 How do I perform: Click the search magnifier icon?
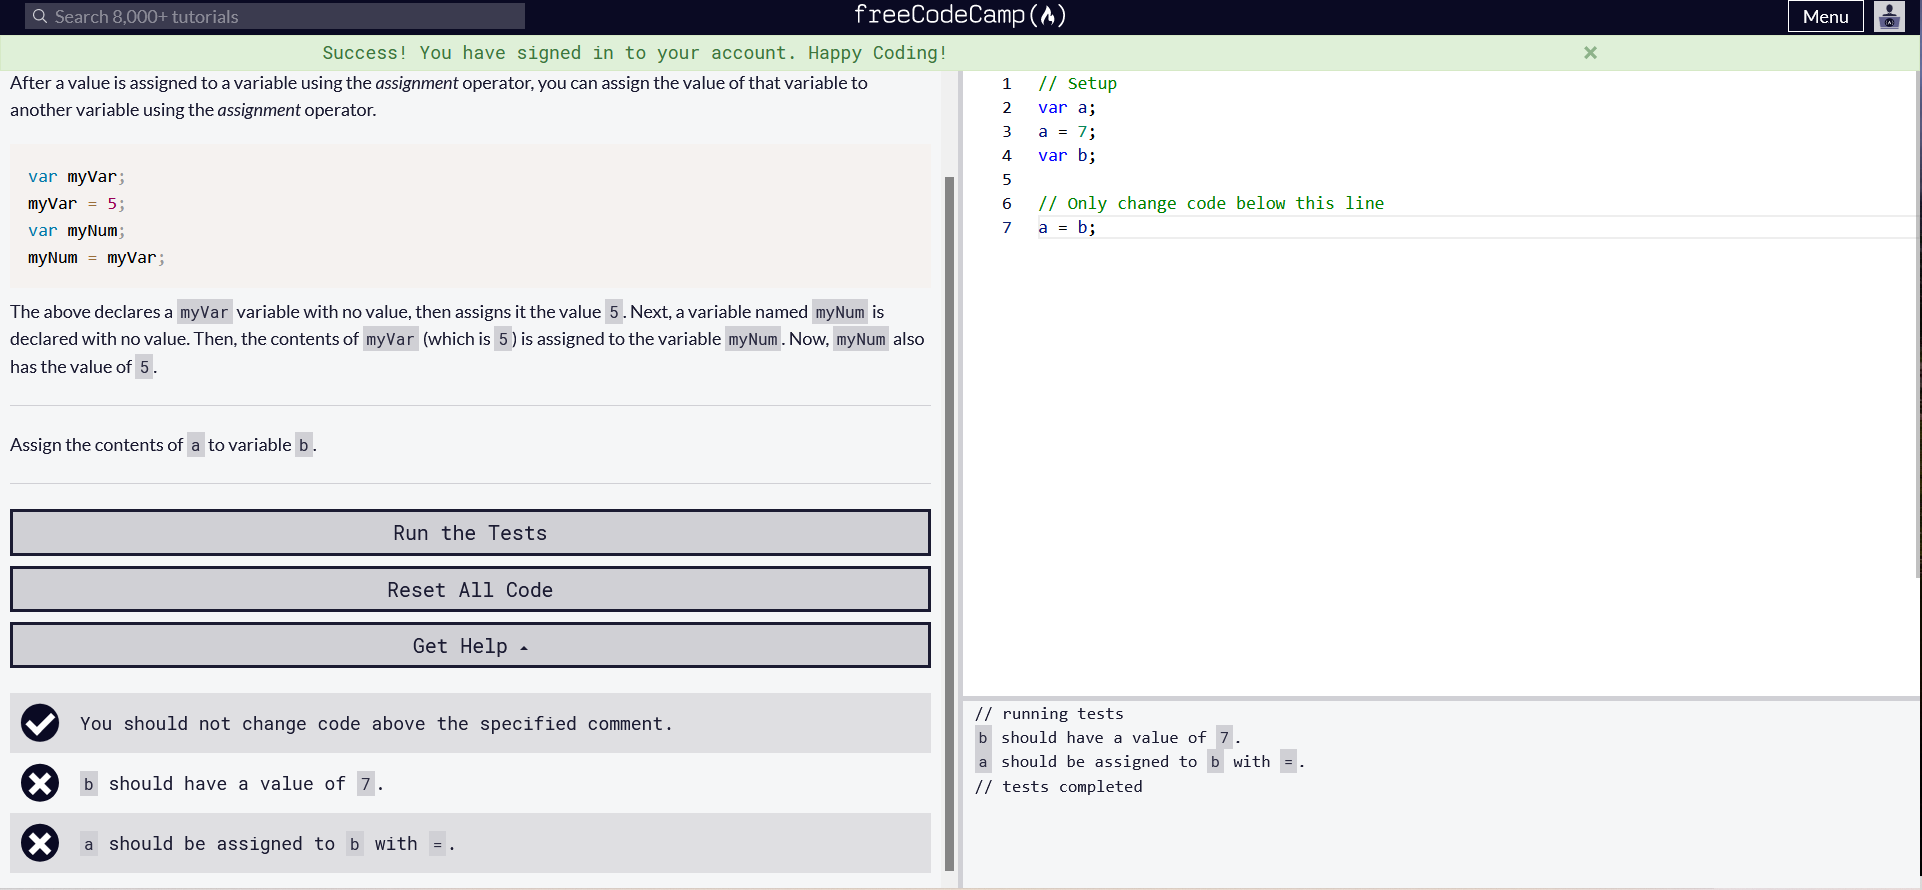coord(40,16)
